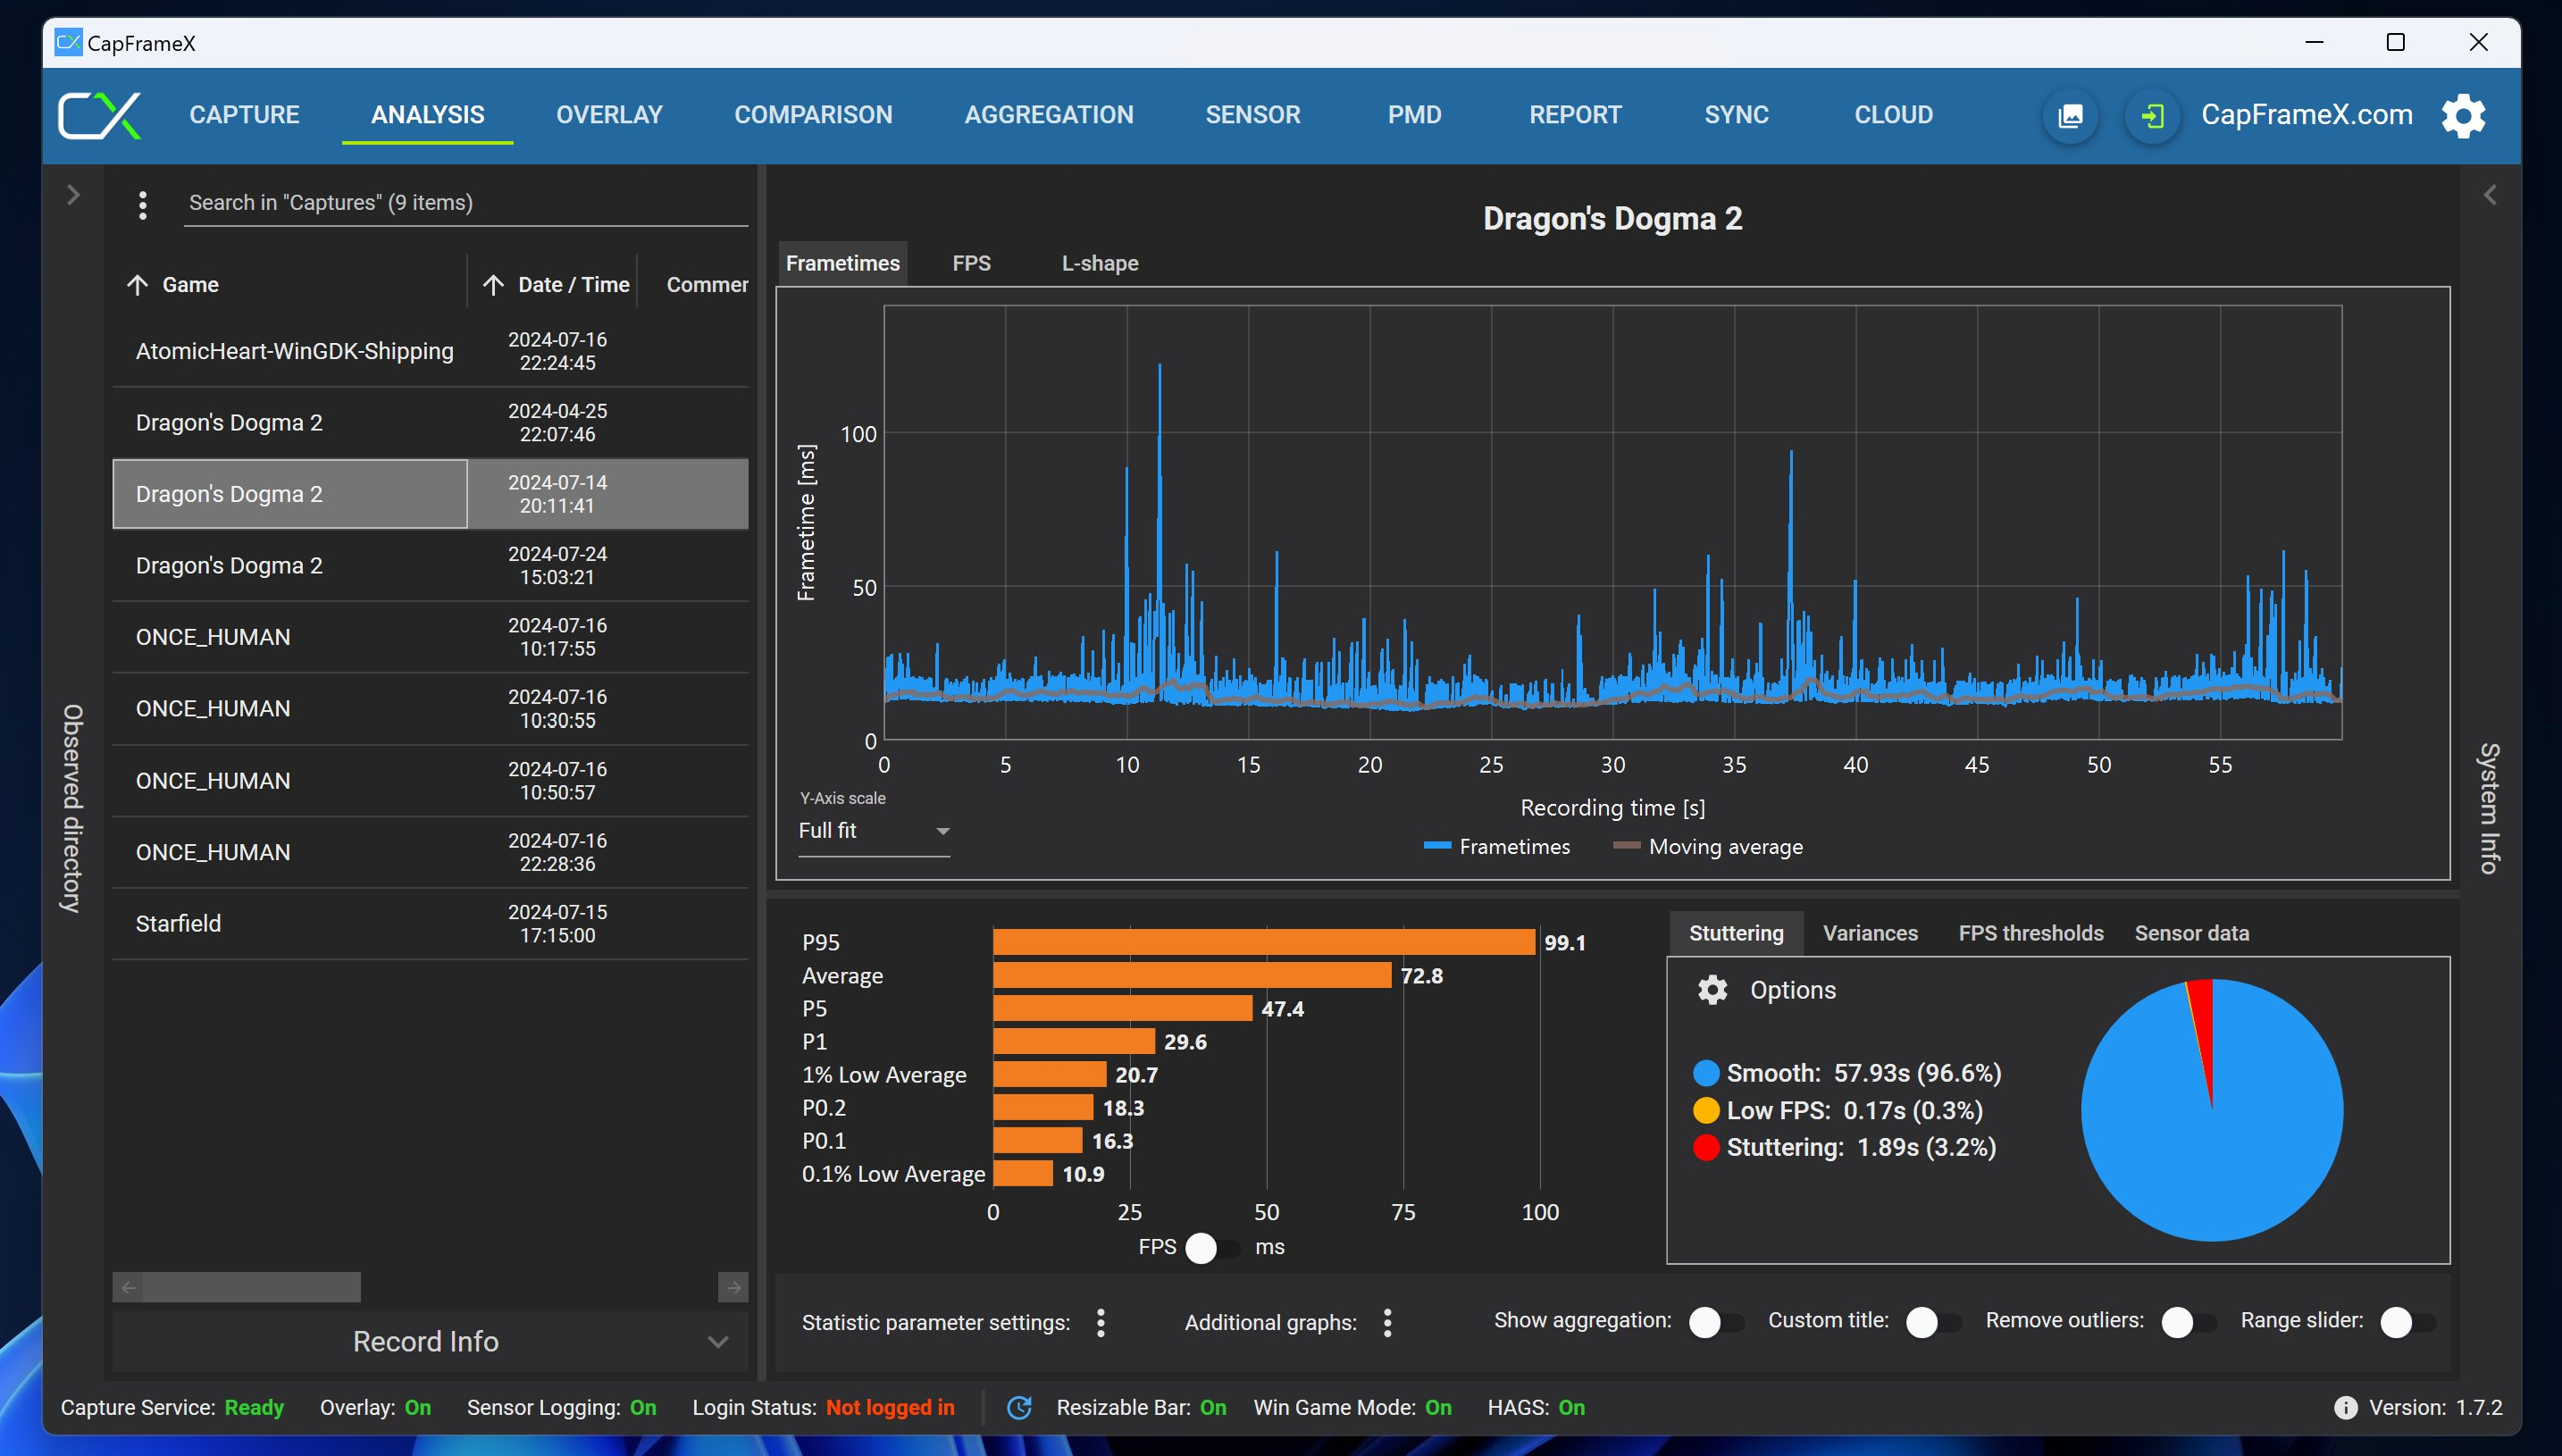
Task: Click the login arrow icon
Action: [2153, 116]
